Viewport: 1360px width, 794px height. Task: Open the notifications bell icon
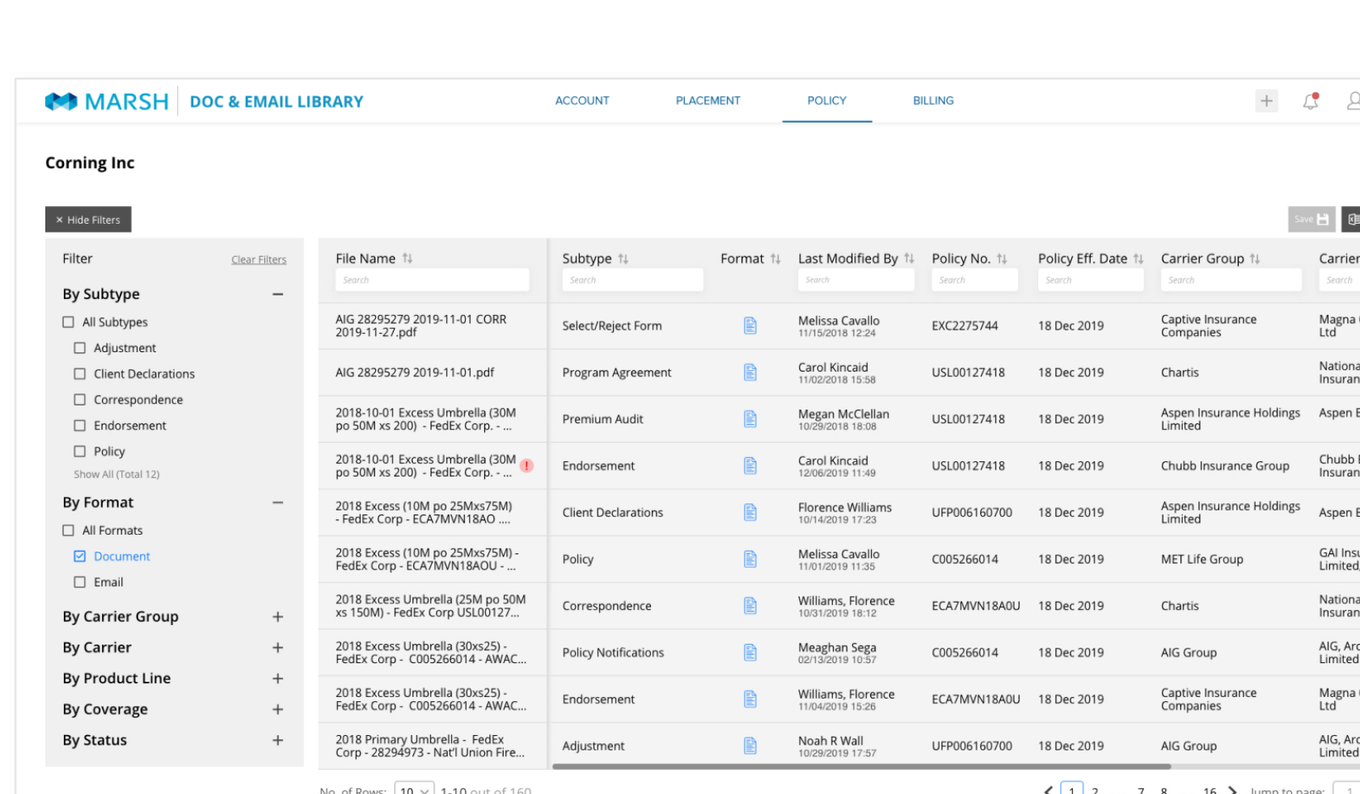1310,101
